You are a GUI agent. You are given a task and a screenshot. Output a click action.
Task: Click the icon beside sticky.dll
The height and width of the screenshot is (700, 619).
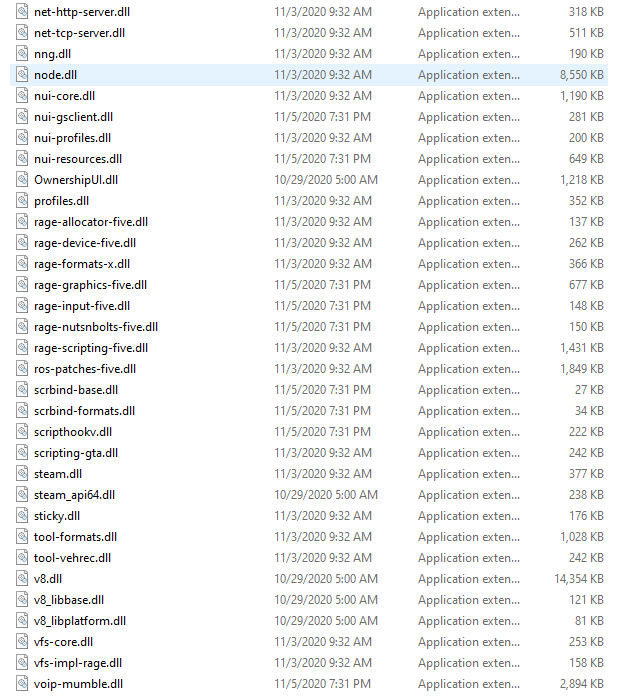[x=22, y=515]
